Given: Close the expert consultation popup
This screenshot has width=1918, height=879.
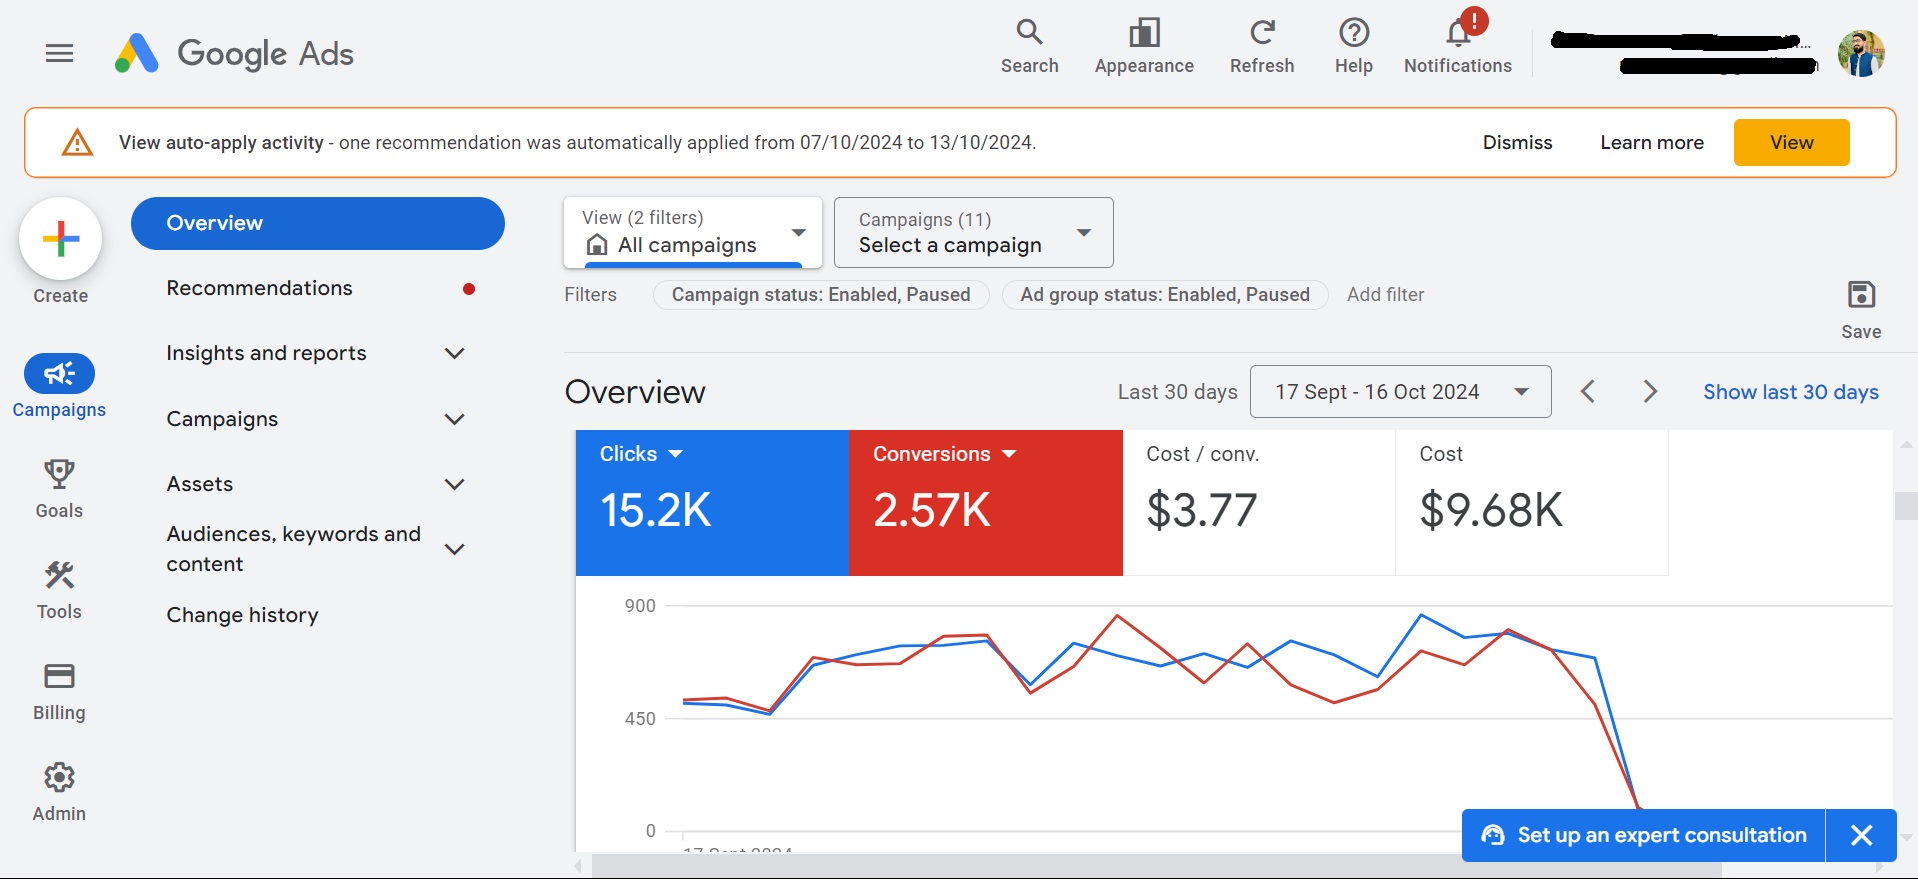Looking at the screenshot, I should 1861,835.
